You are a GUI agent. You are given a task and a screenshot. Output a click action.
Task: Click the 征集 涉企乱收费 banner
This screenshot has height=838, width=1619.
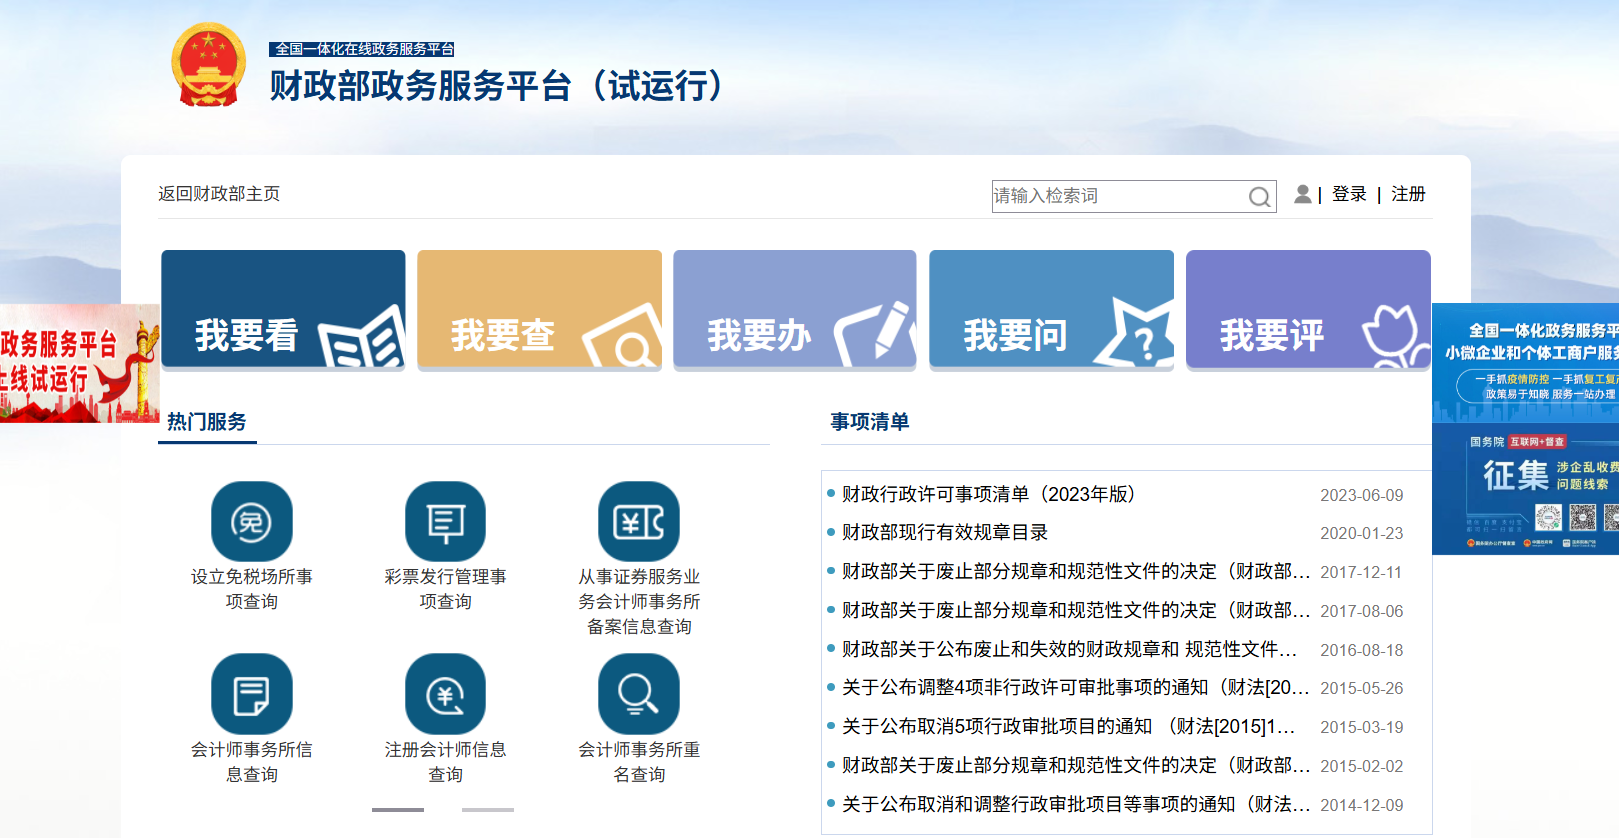coord(1526,489)
